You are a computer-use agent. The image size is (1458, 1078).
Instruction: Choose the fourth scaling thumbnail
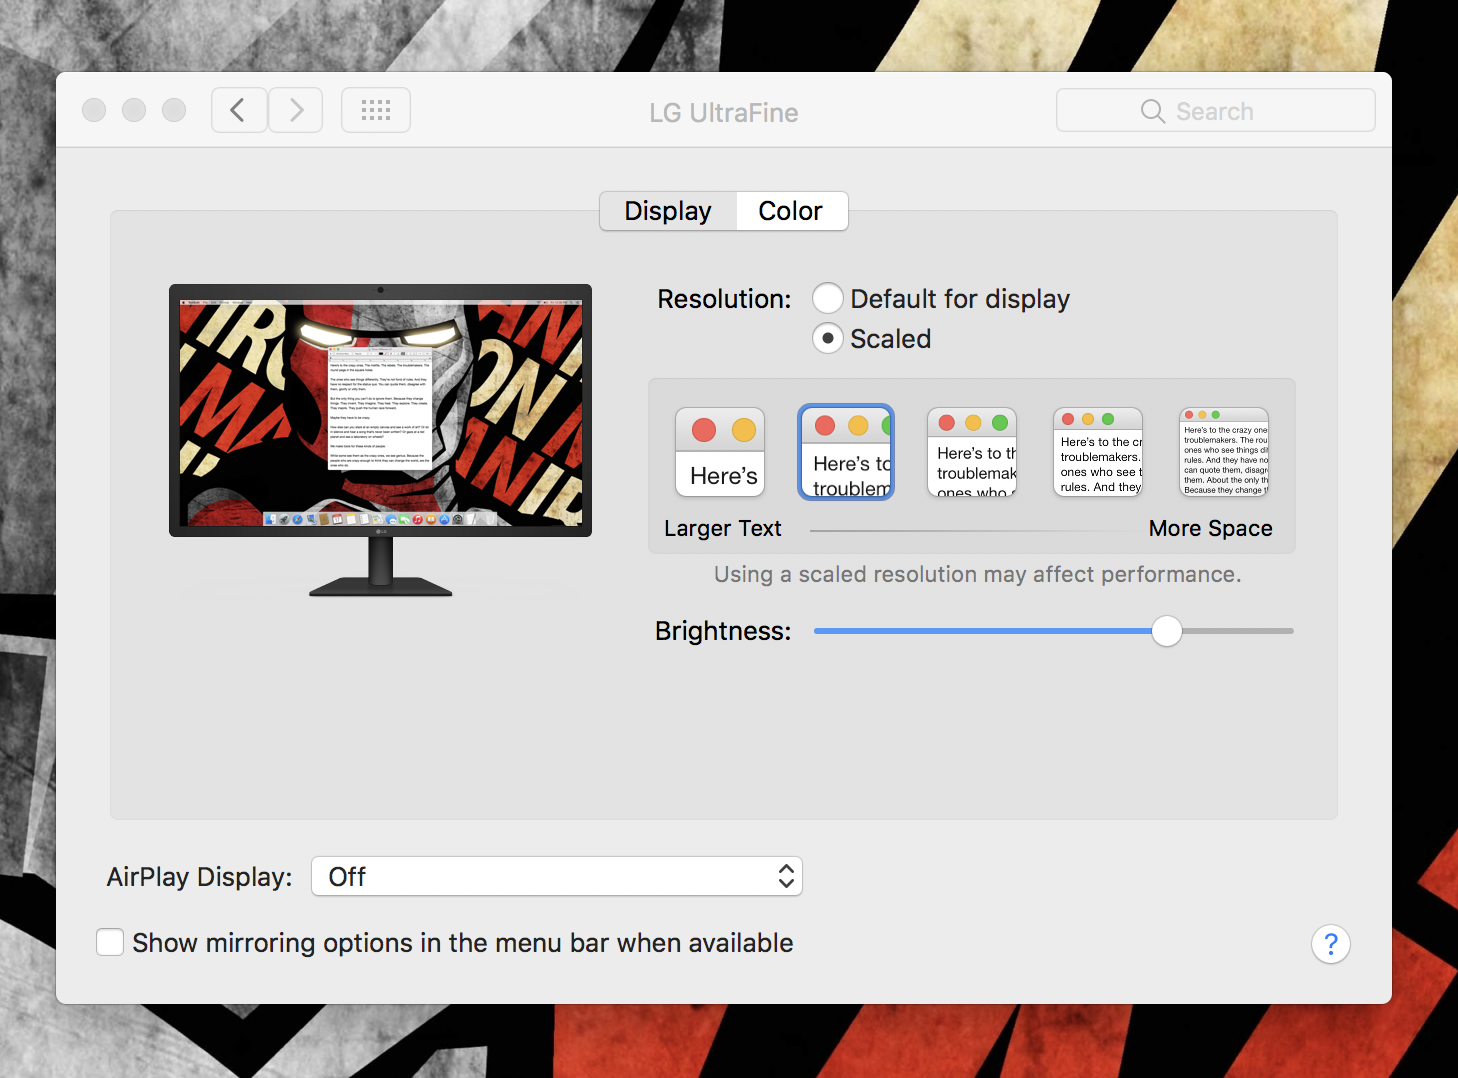point(1098,452)
